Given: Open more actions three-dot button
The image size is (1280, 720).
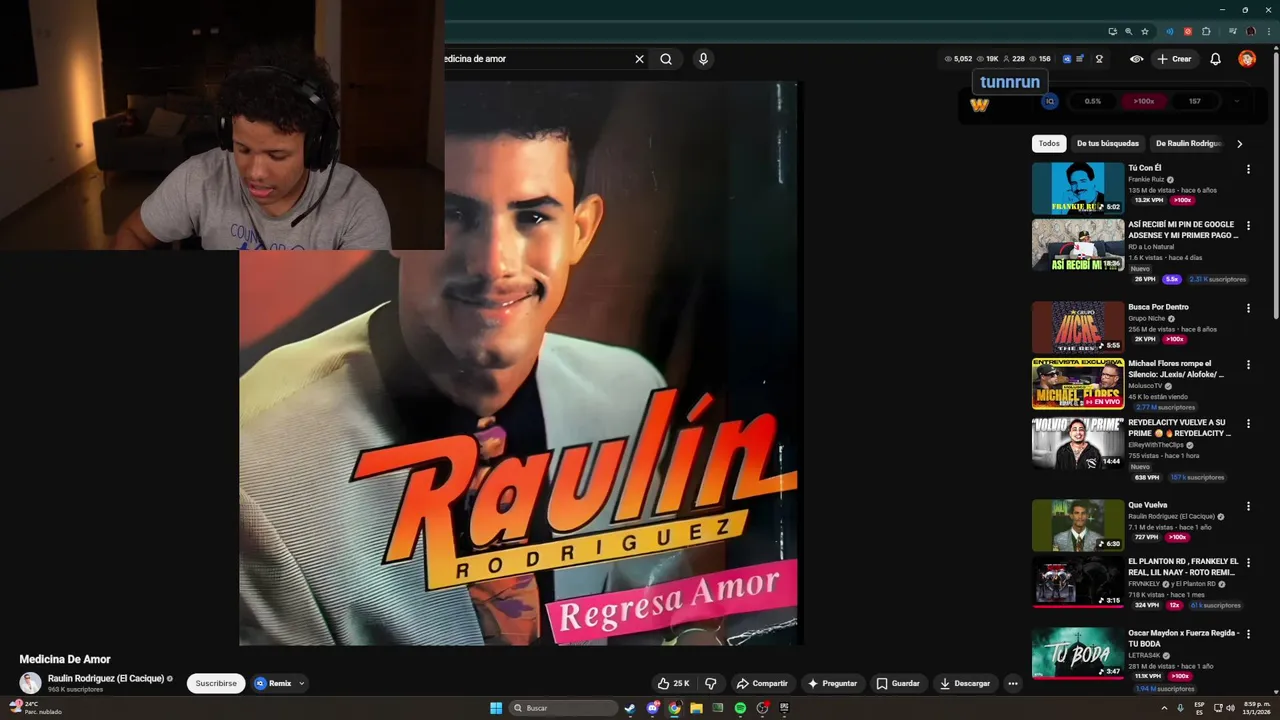Looking at the screenshot, I should pos(1013,683).
